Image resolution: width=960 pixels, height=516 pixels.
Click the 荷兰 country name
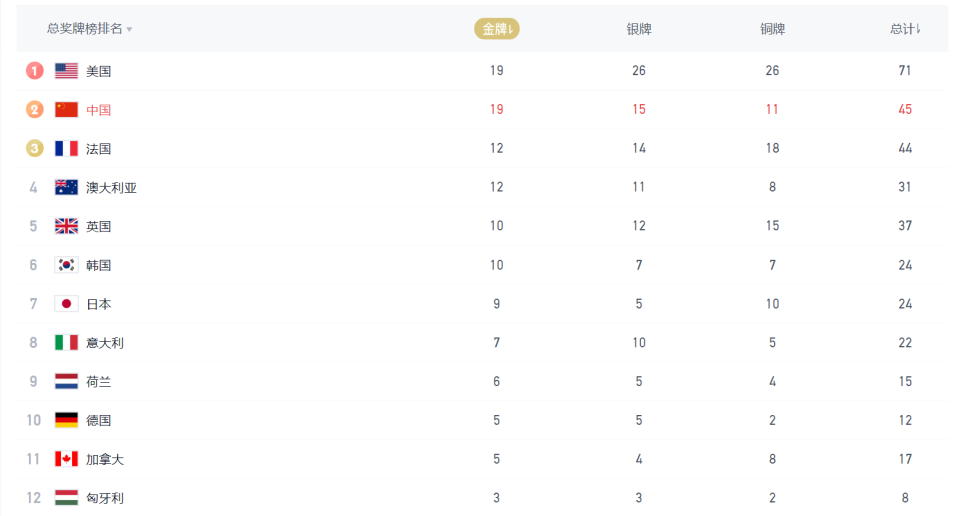(x=98, y=382)
